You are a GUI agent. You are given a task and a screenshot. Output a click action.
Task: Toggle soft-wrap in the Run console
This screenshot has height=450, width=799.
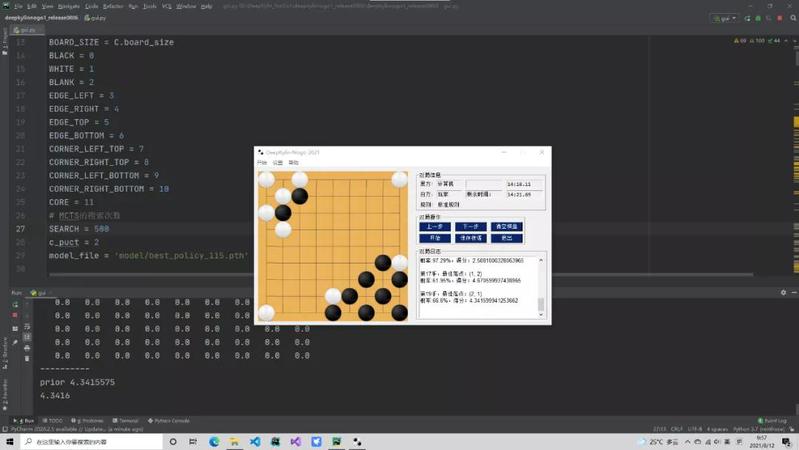point(27,326)
